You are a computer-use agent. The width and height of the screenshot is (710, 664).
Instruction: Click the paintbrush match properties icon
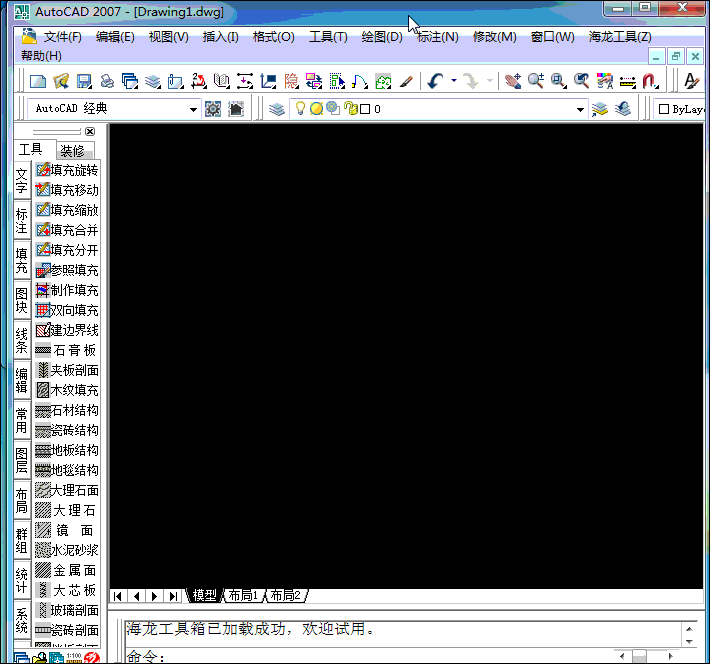[406, 82]
